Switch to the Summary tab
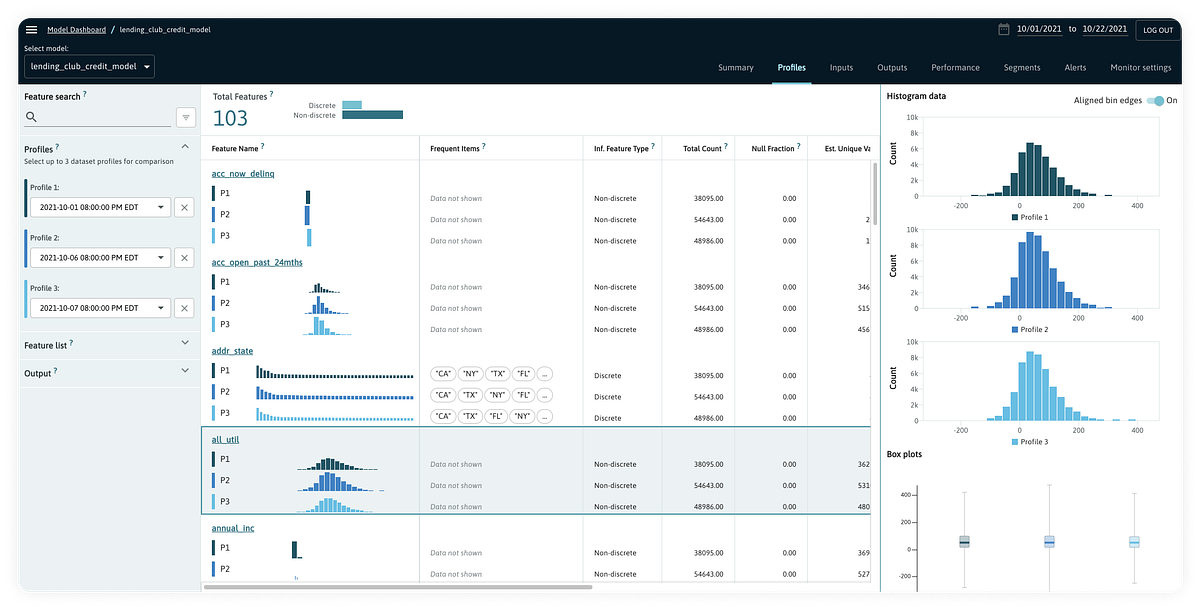This screenshot has height=610, width=1200. [x=736, y=67]
